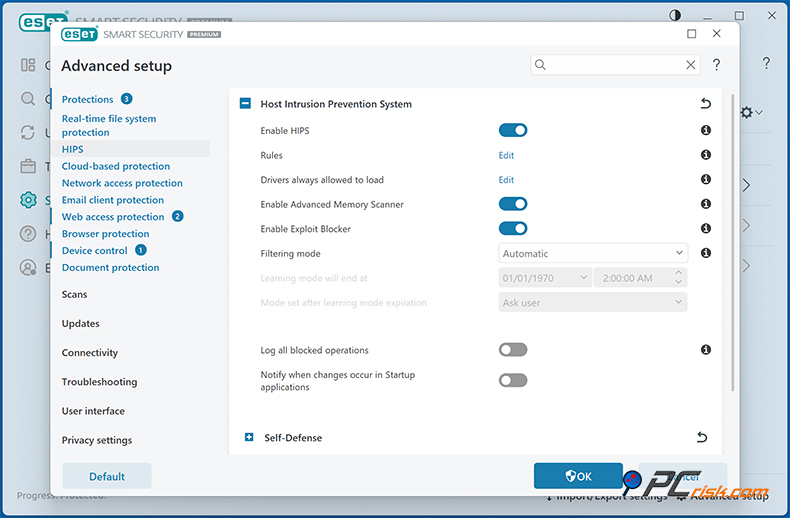Click the search magnifier icon
The image size is (790, 518).
click(x=540, y=64)
